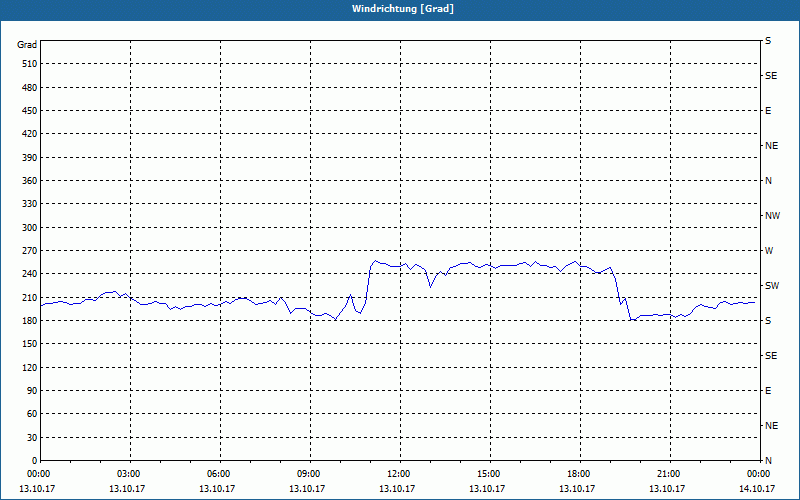Click the Windrichtung [Grad] chart title
The image size is (800, 500).
pyautogui.click(x=403, y=9)
